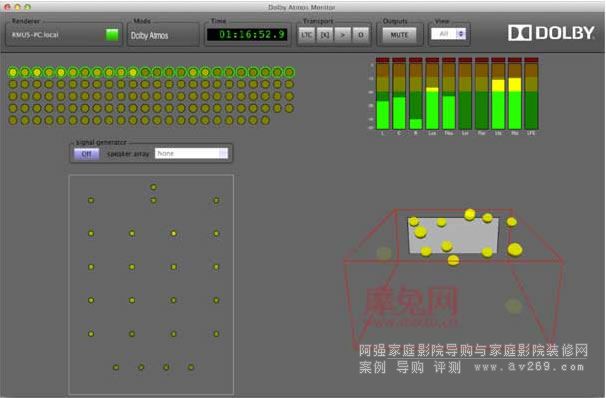Click the rewind-to-start [K] transport button
606x398 pixels.
(x=325, y=35)
